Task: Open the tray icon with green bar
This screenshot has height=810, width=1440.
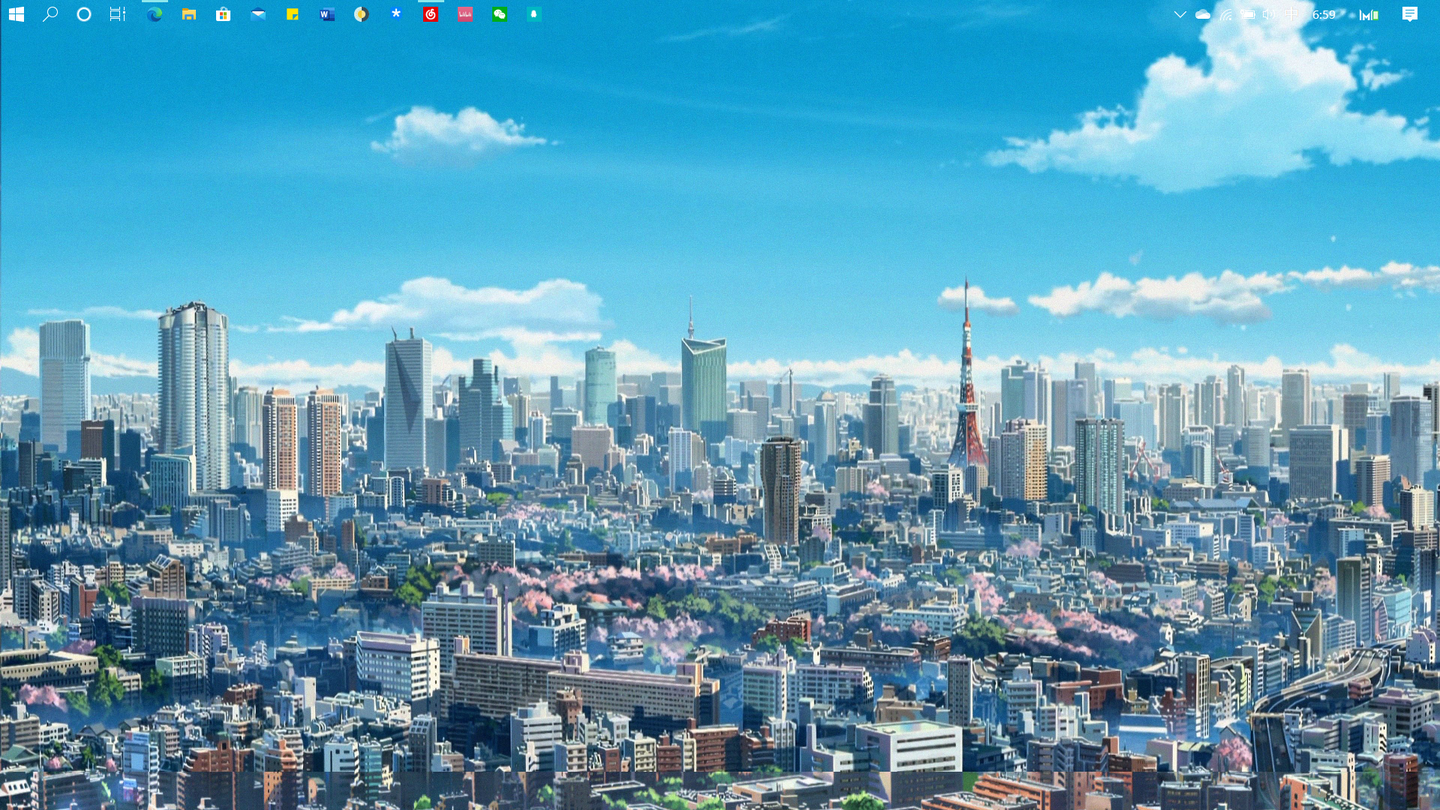Action: 1369,15
